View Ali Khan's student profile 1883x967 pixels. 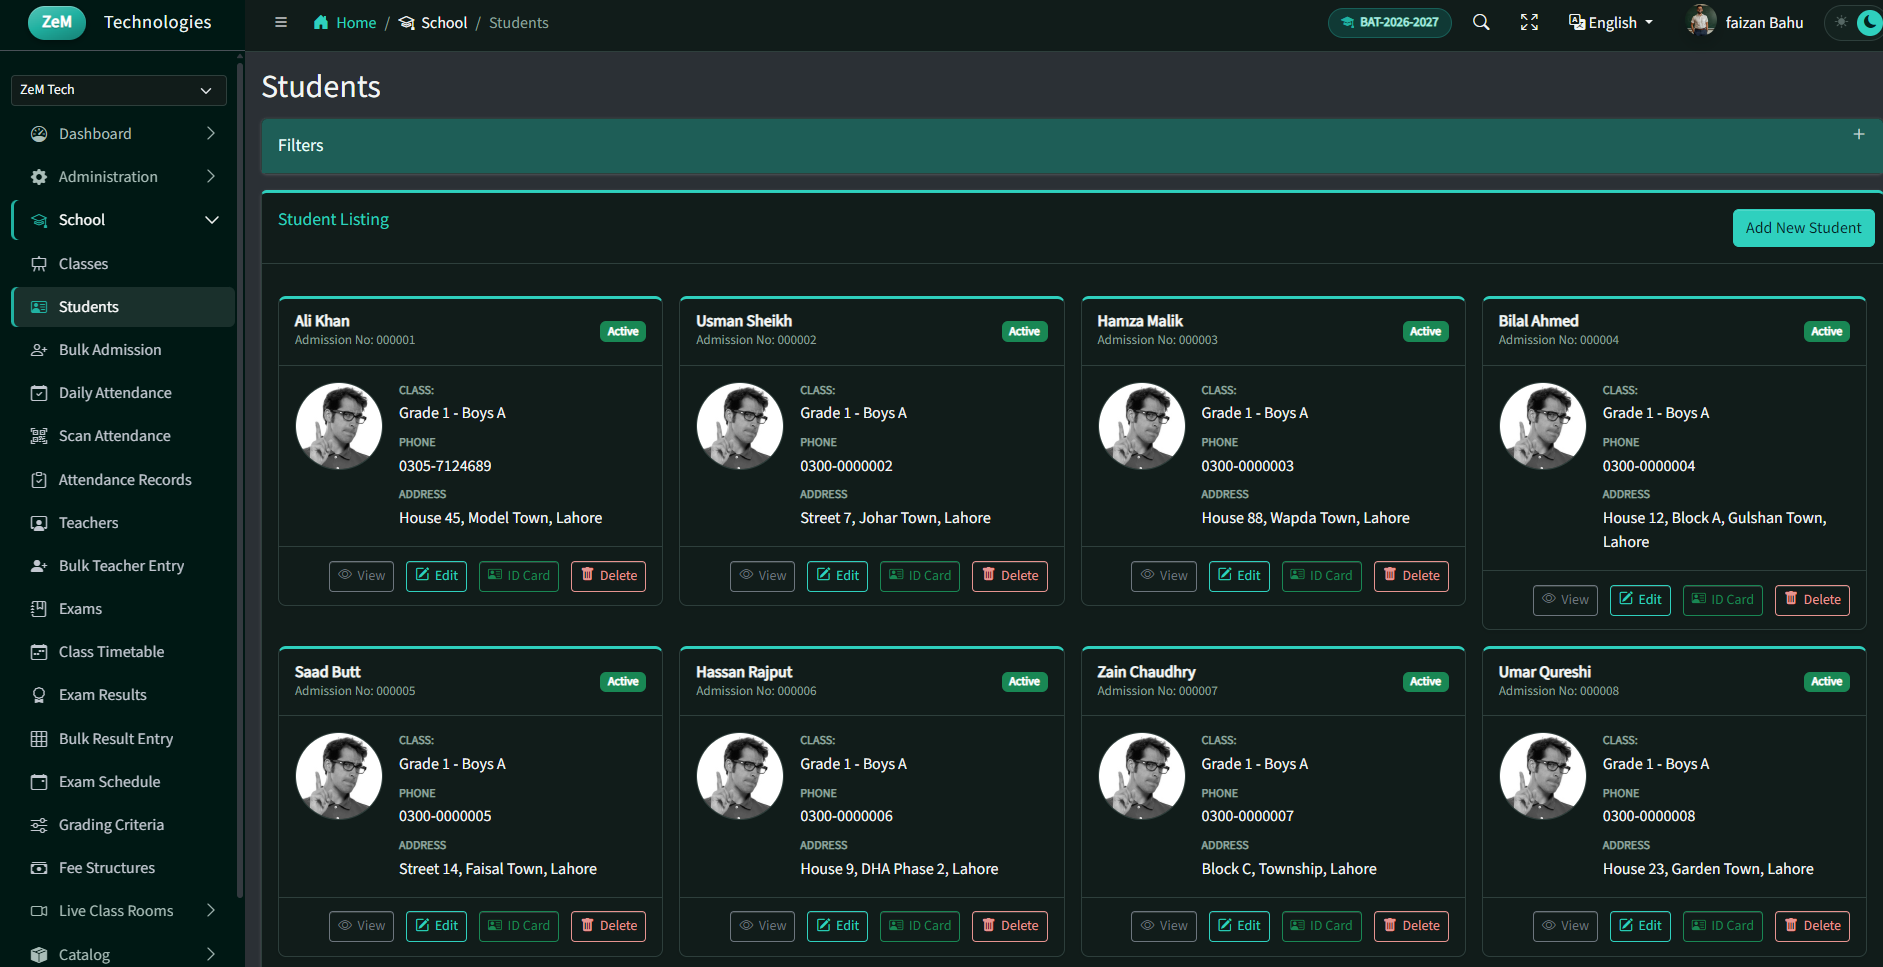(x=361, y=576)
